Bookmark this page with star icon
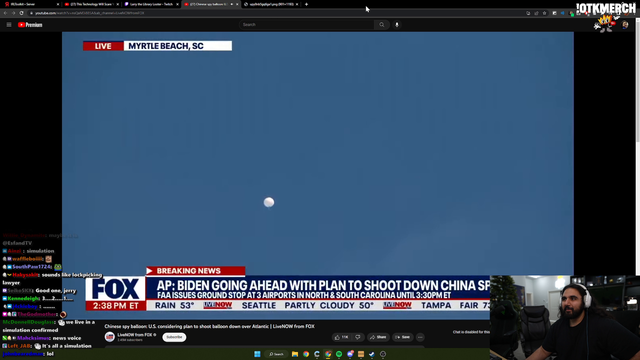The height and width of the screenshot is (360, 640). click(x=544, y=13)
